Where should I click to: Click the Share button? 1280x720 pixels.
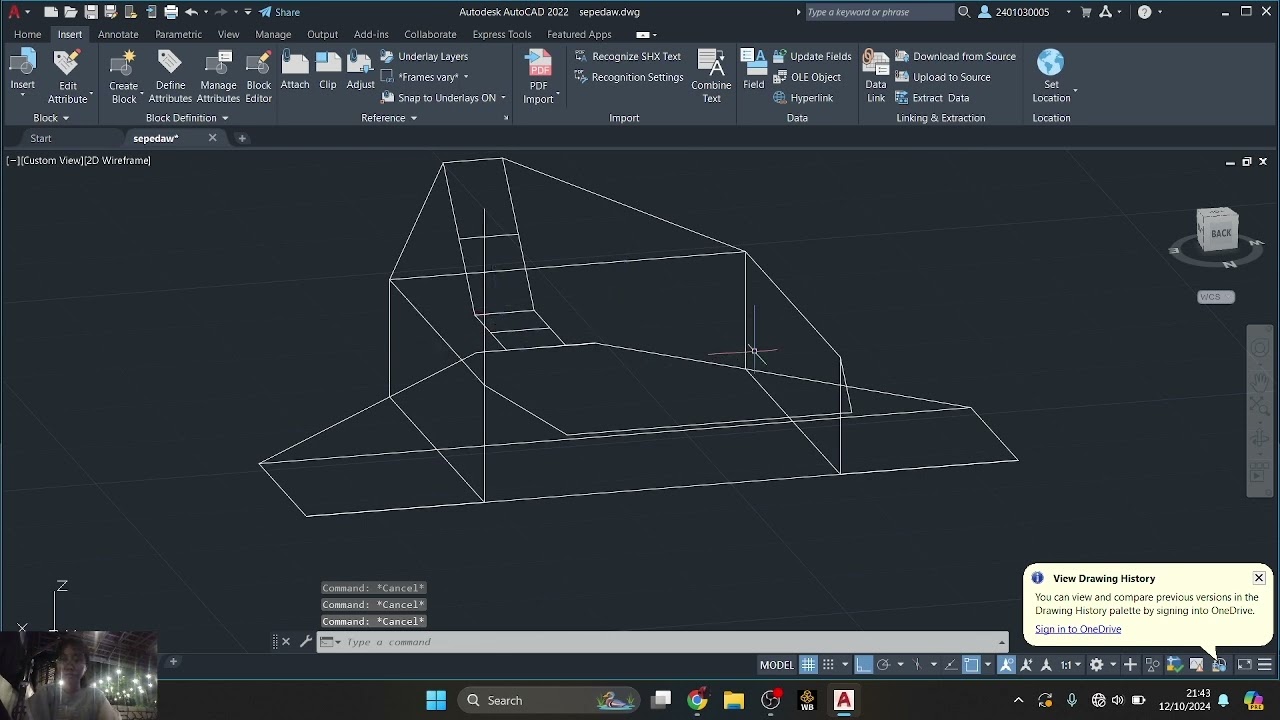pos(279,12)
